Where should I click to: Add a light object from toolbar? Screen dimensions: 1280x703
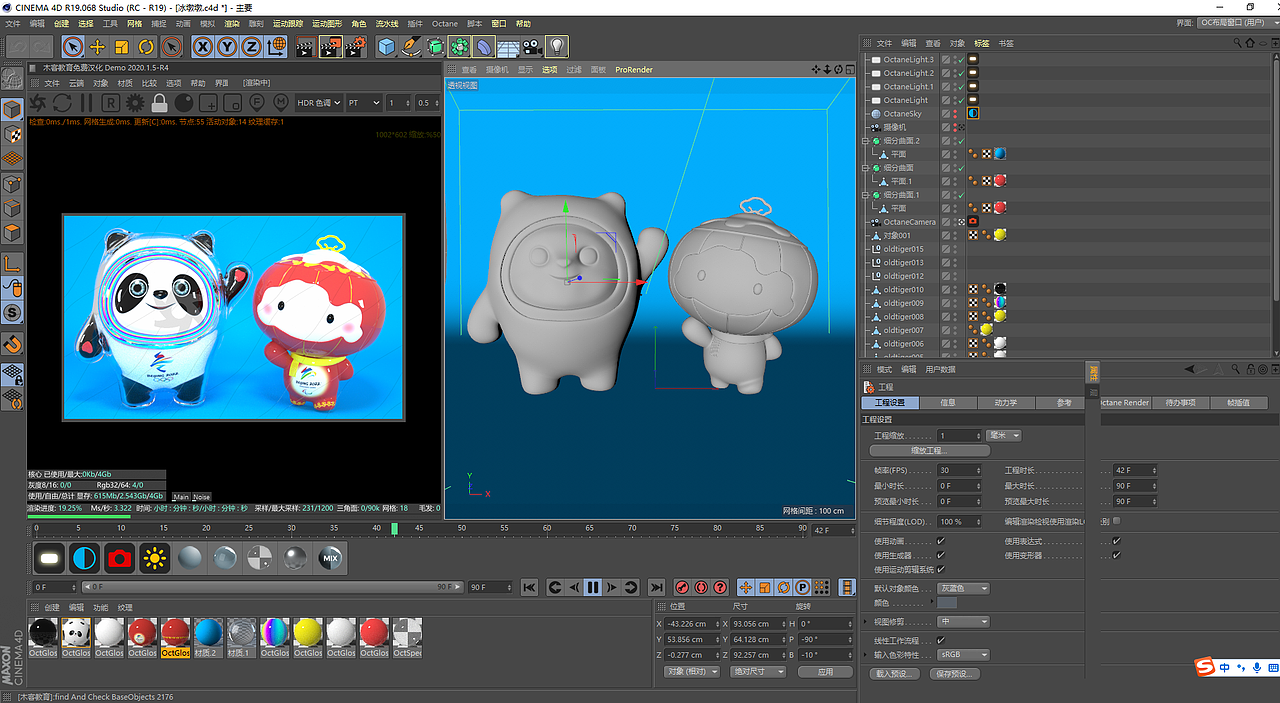point(557,46)
